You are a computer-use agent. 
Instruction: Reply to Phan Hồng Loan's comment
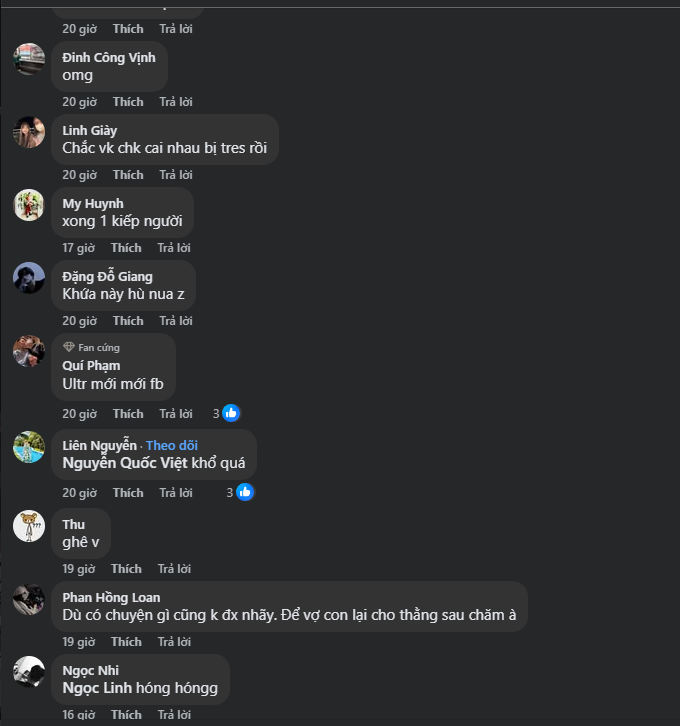174,642
